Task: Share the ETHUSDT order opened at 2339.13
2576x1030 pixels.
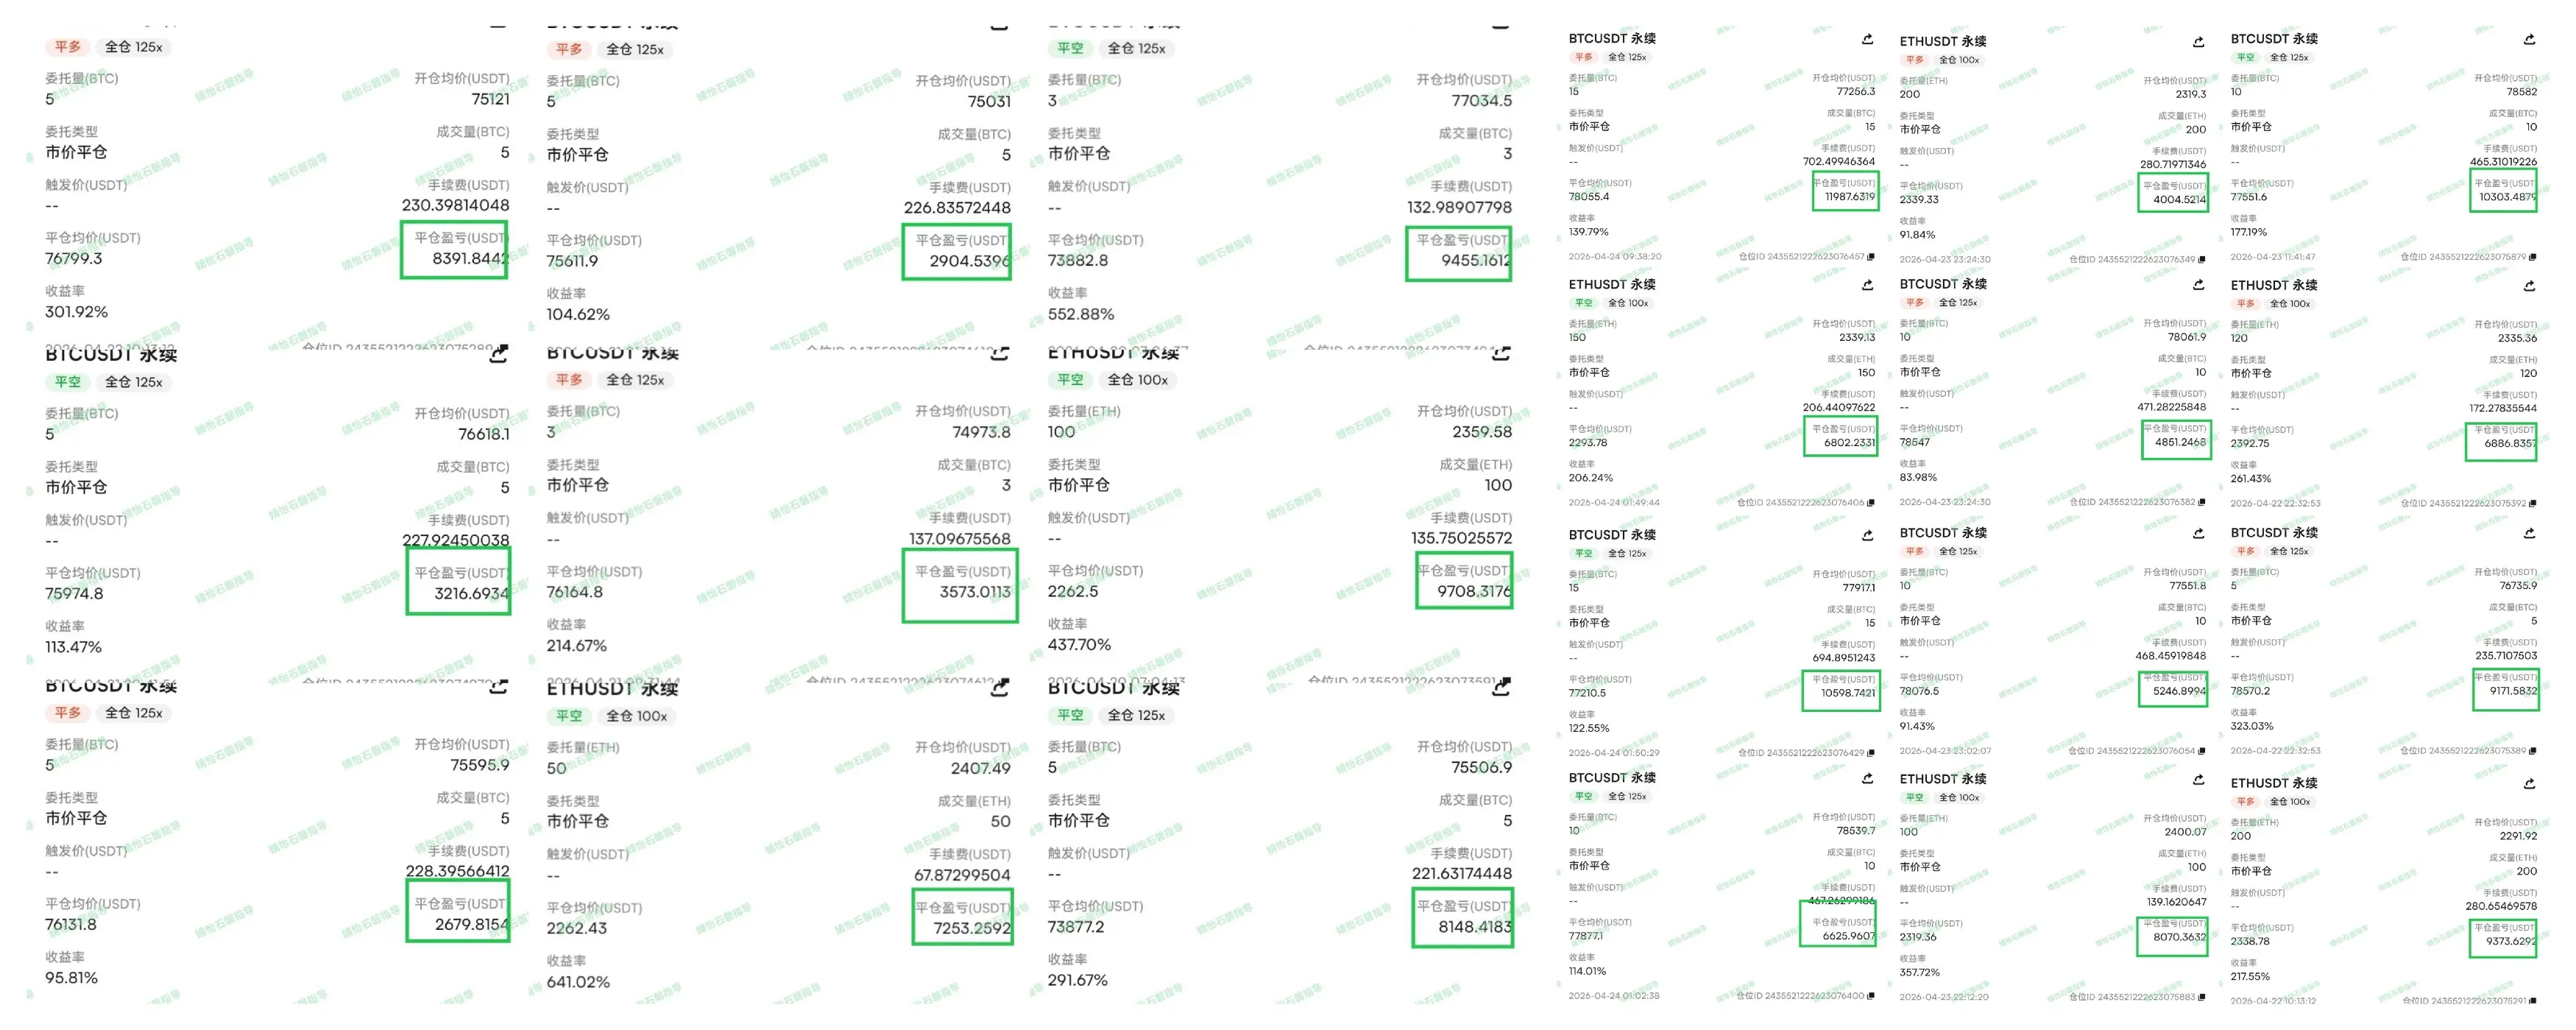Action: click(x=1867, y=285)
